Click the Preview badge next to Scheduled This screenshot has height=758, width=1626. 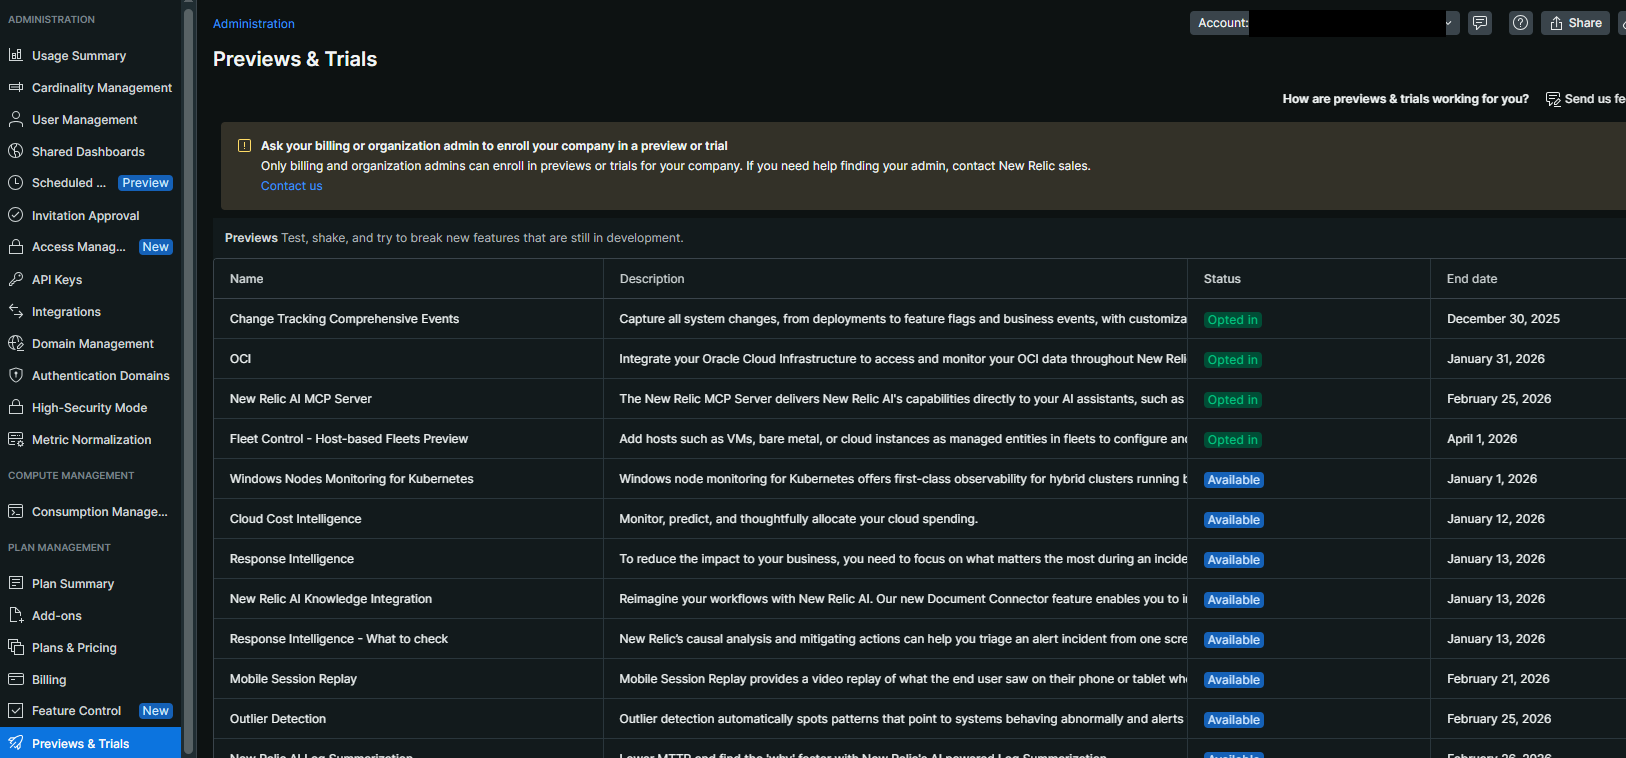[146, 183]
